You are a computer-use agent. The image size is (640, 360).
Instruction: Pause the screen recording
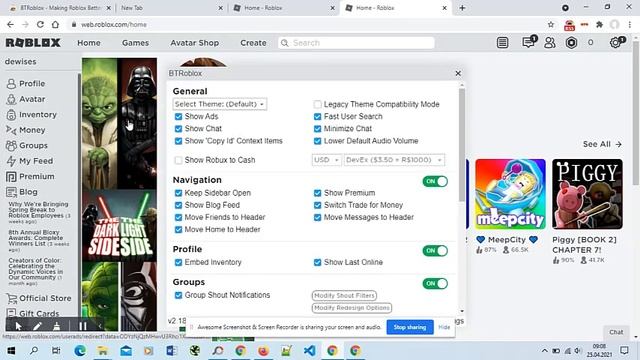[82, 326]
